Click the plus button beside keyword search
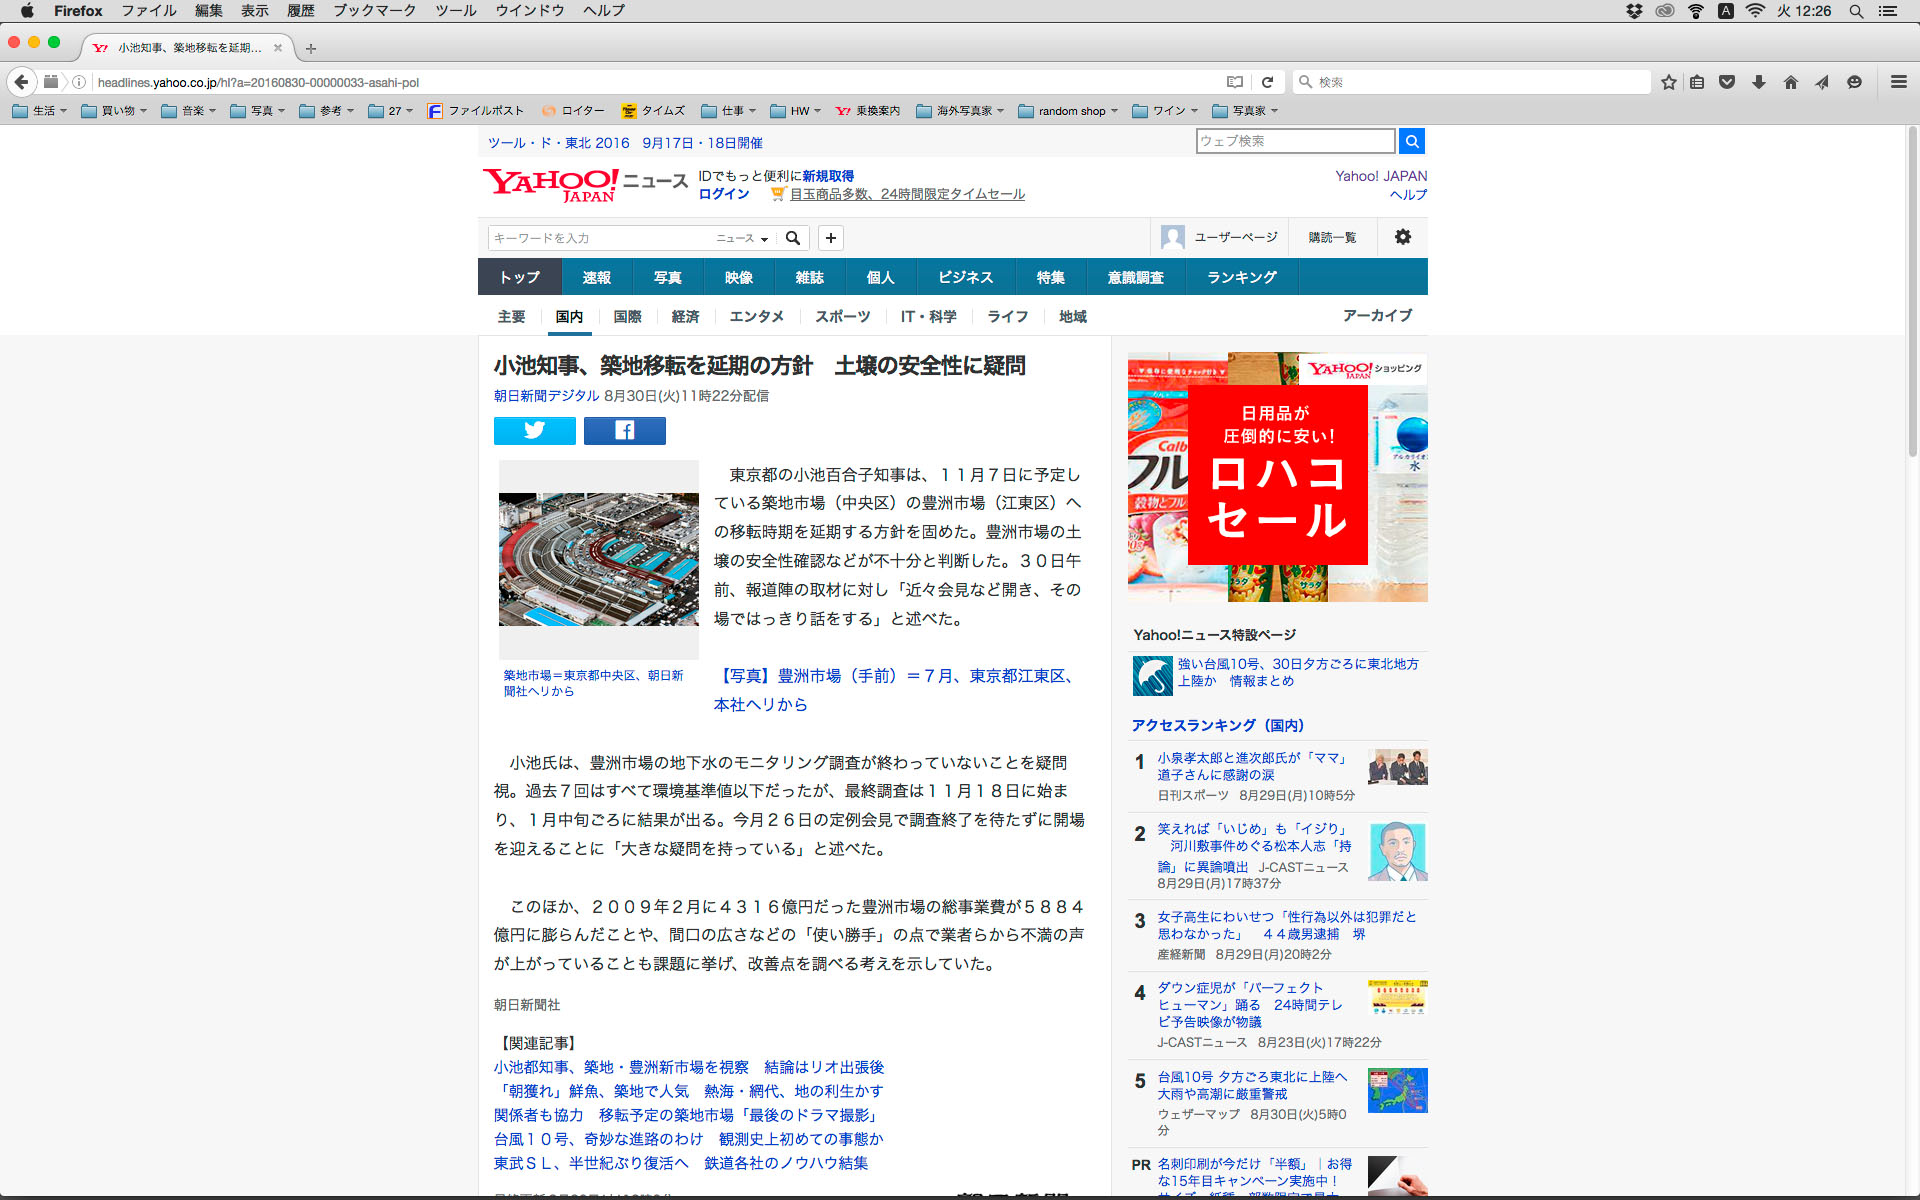 click(830, 238)
